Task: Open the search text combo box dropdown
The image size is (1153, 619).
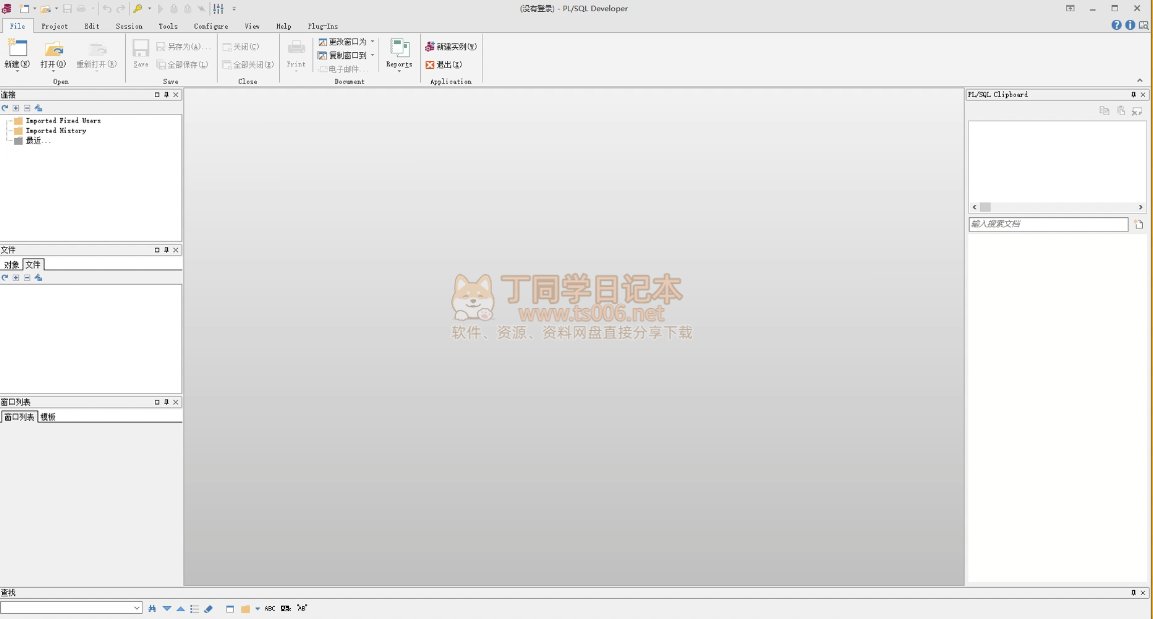Action: (x=137, y=608)
